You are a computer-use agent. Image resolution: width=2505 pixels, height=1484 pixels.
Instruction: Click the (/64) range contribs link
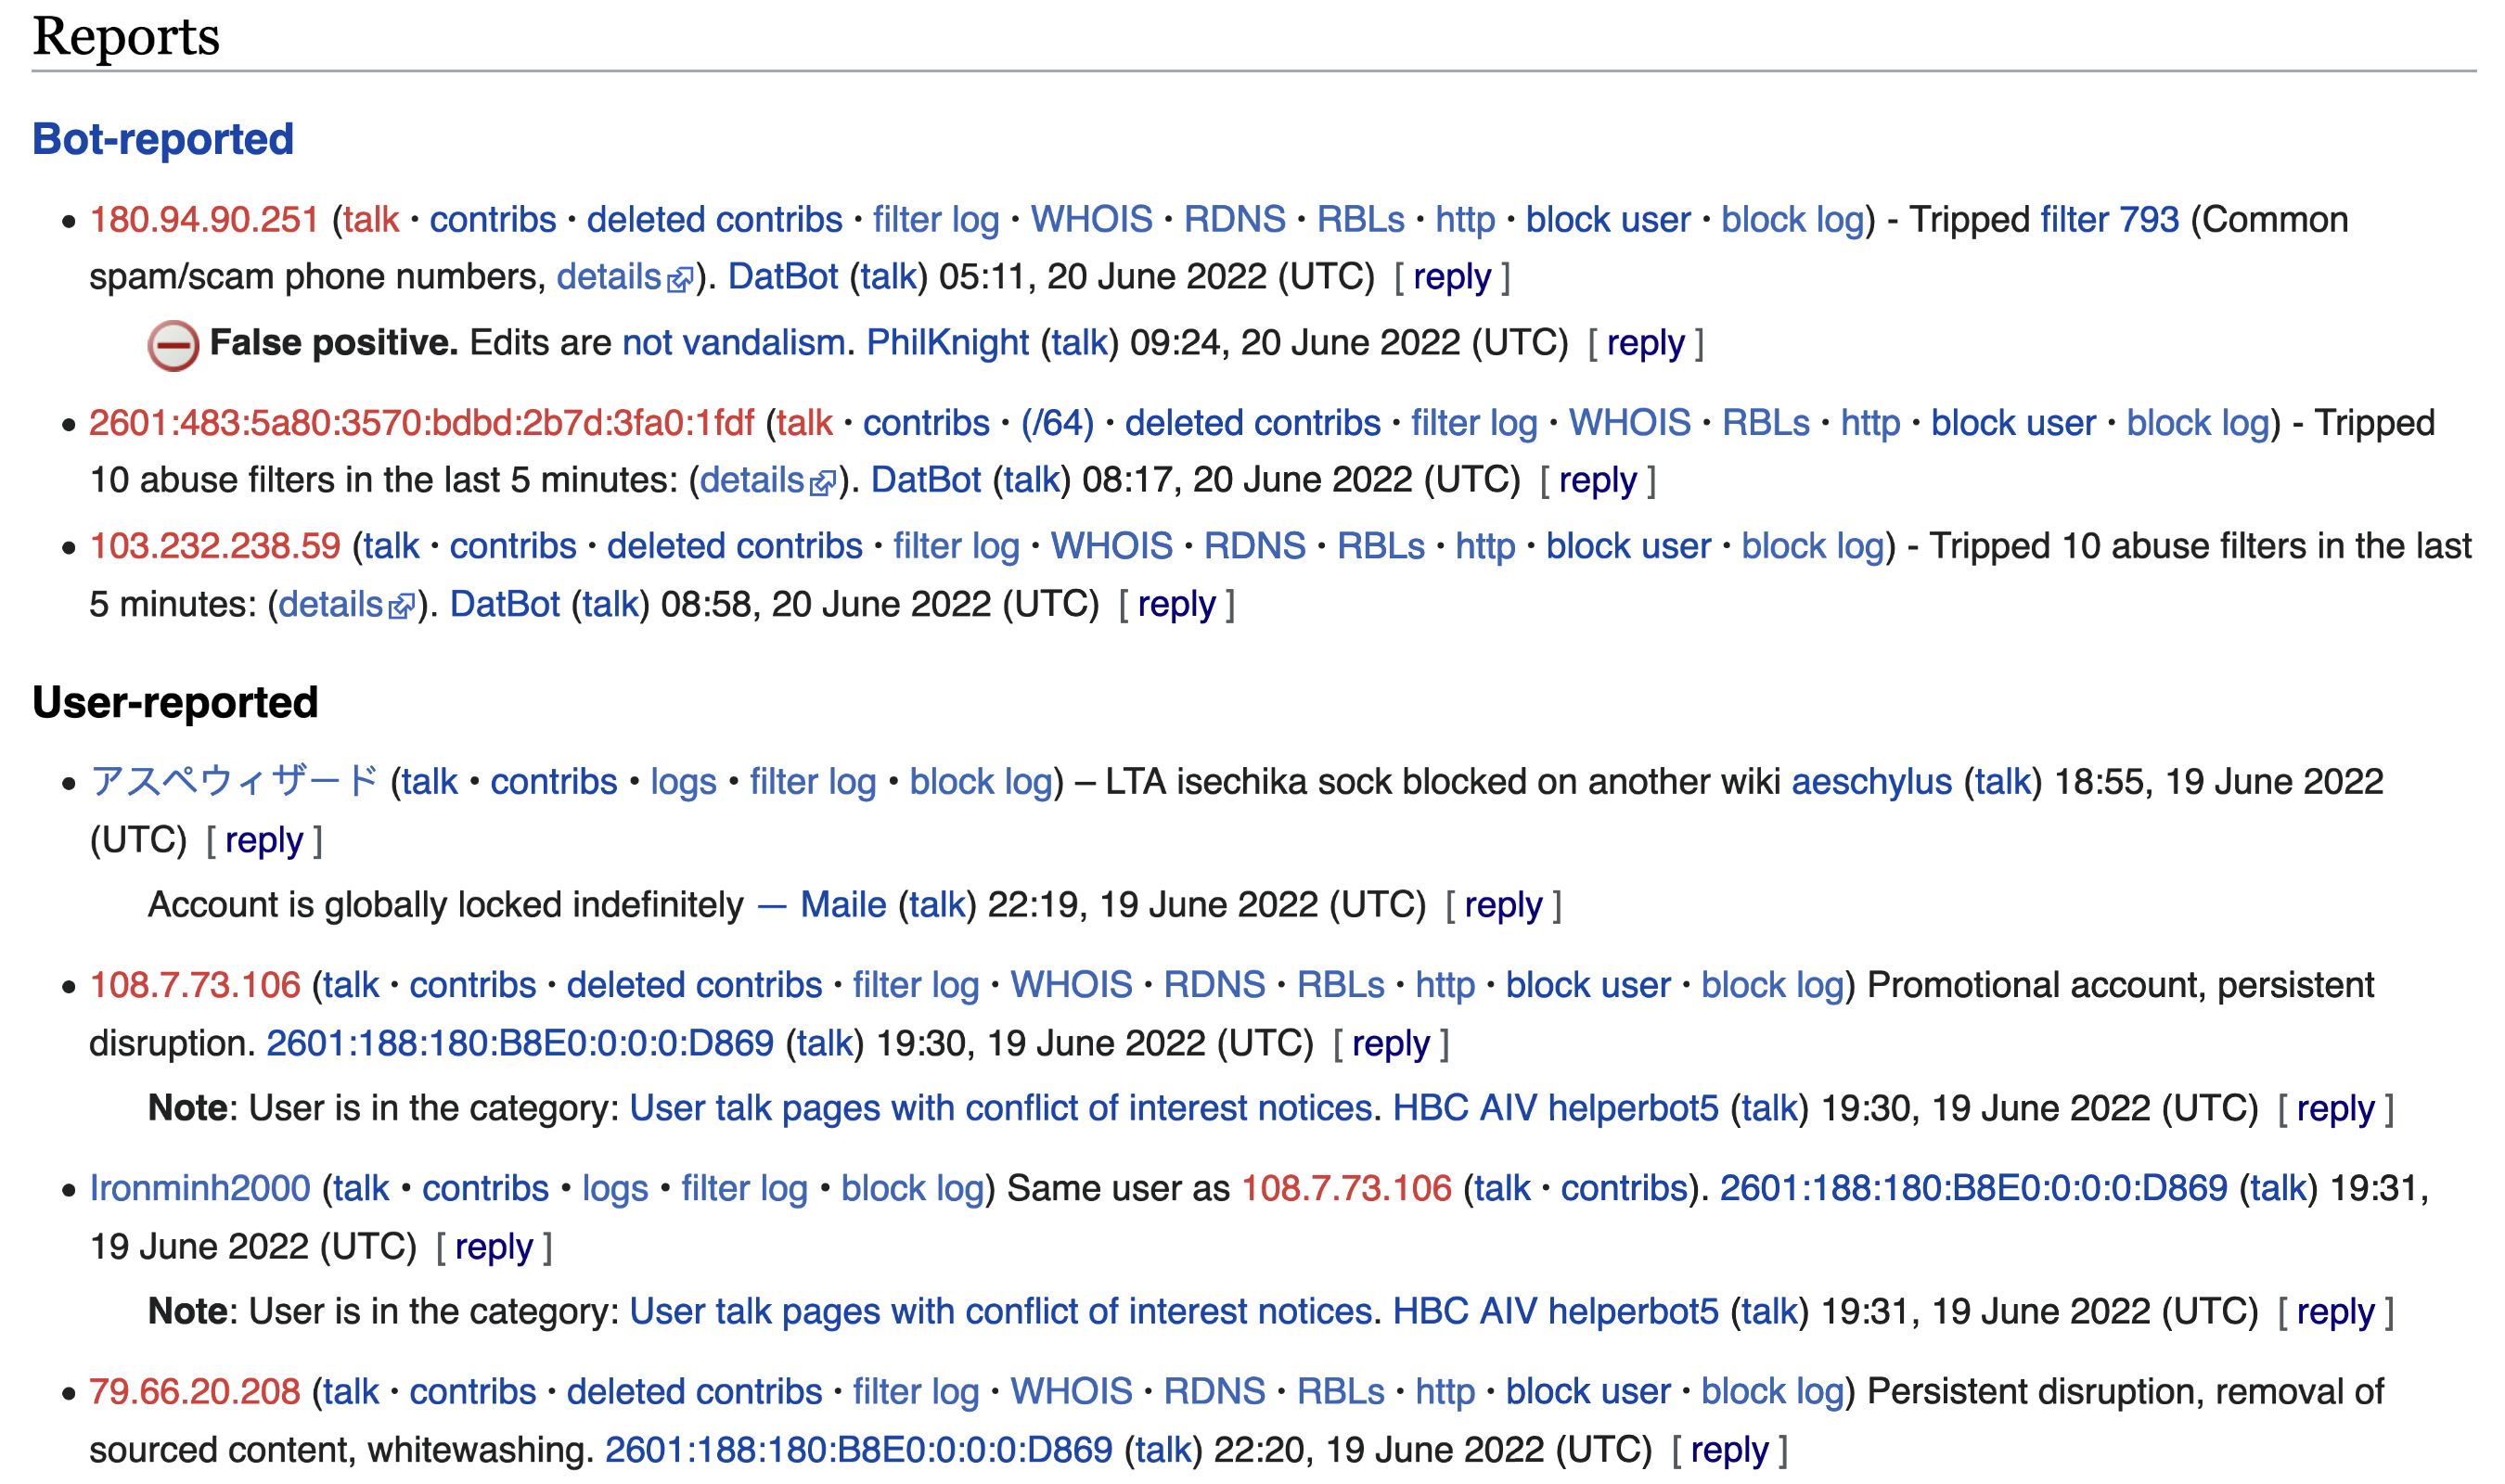click(1057, 424)
